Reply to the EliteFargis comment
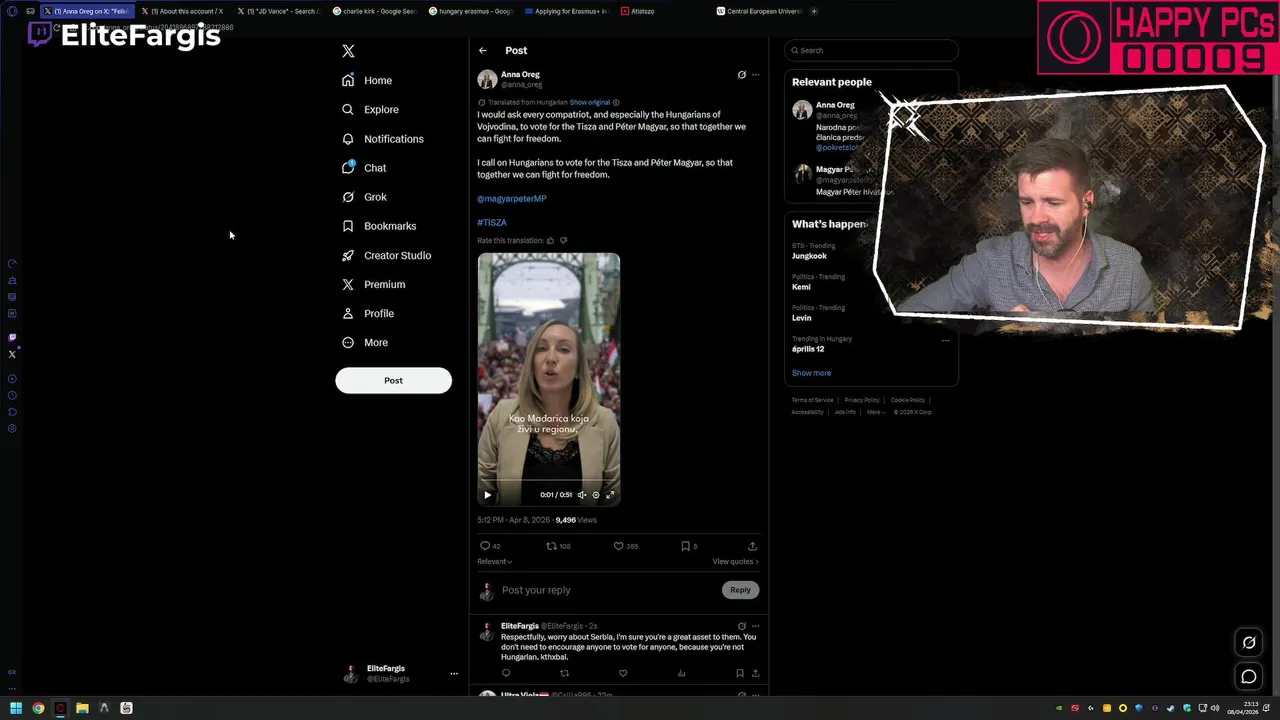The width and height of the screenshot is (1280, 720). coord(506,673)
